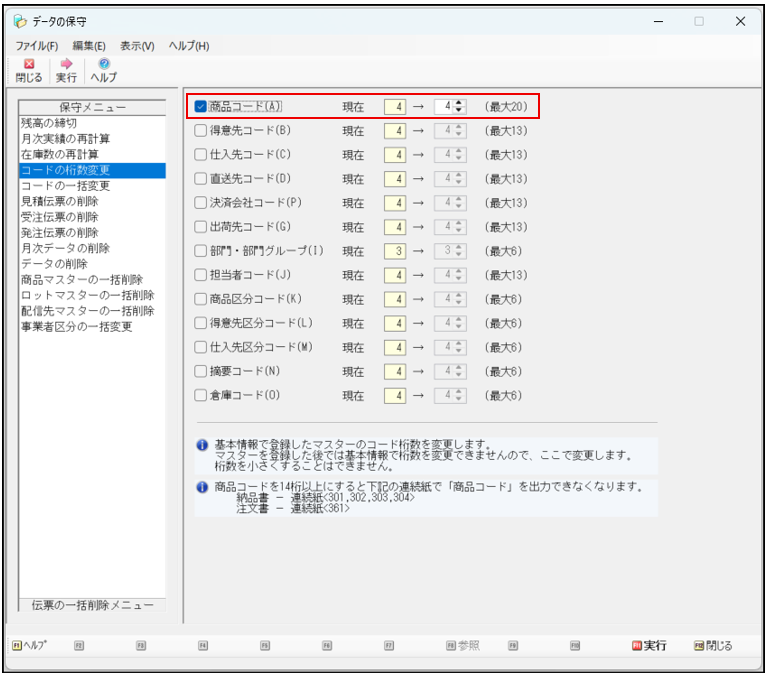Click the F12 閉じる function key button
The image size is (769, 675).
713,646
